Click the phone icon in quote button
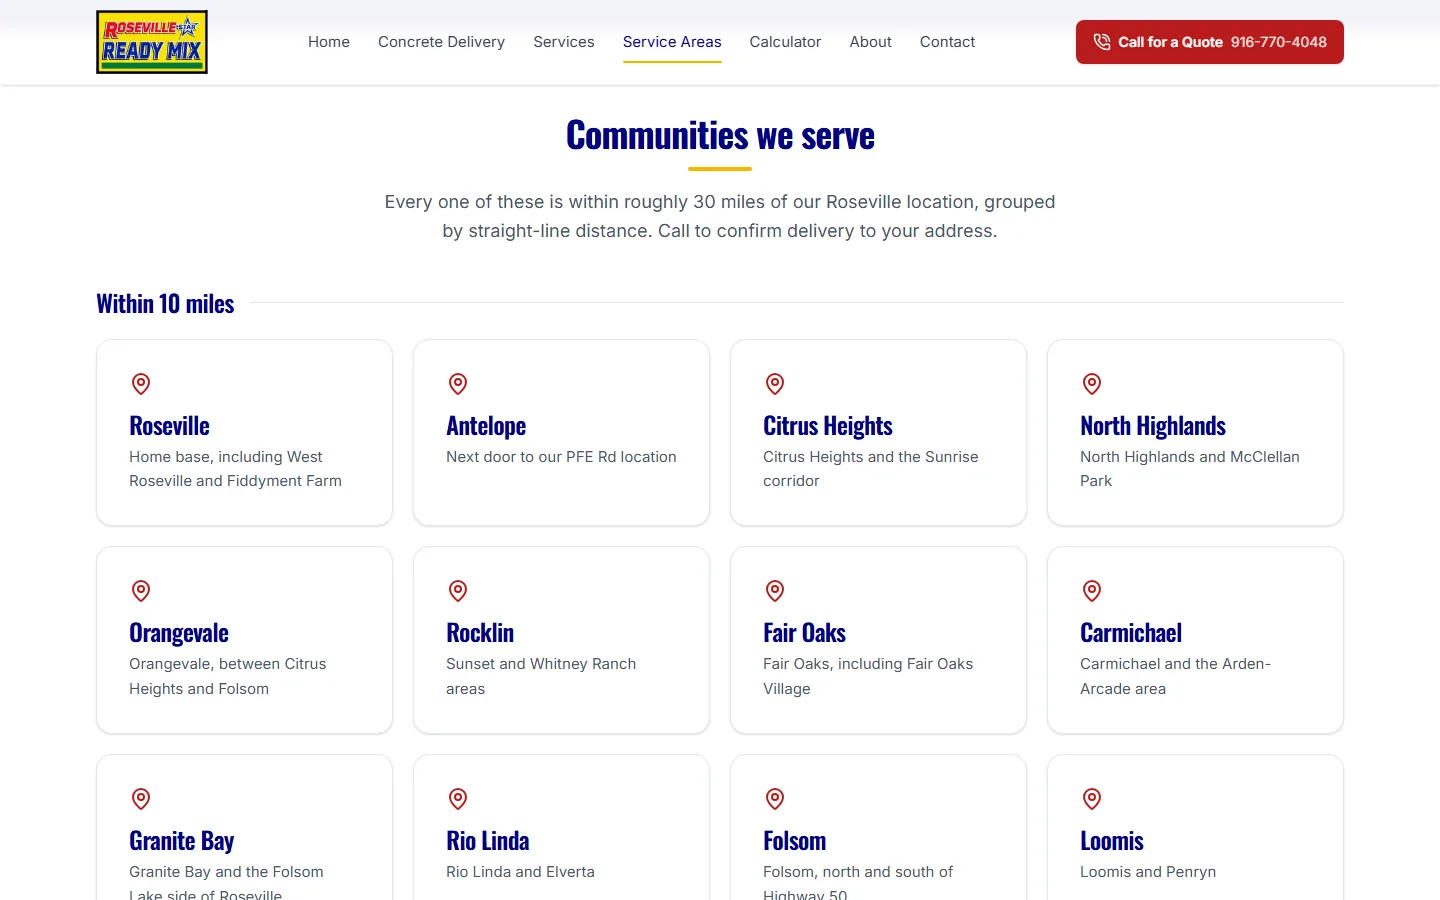The image size is (1440, 900). point(1102,42)
